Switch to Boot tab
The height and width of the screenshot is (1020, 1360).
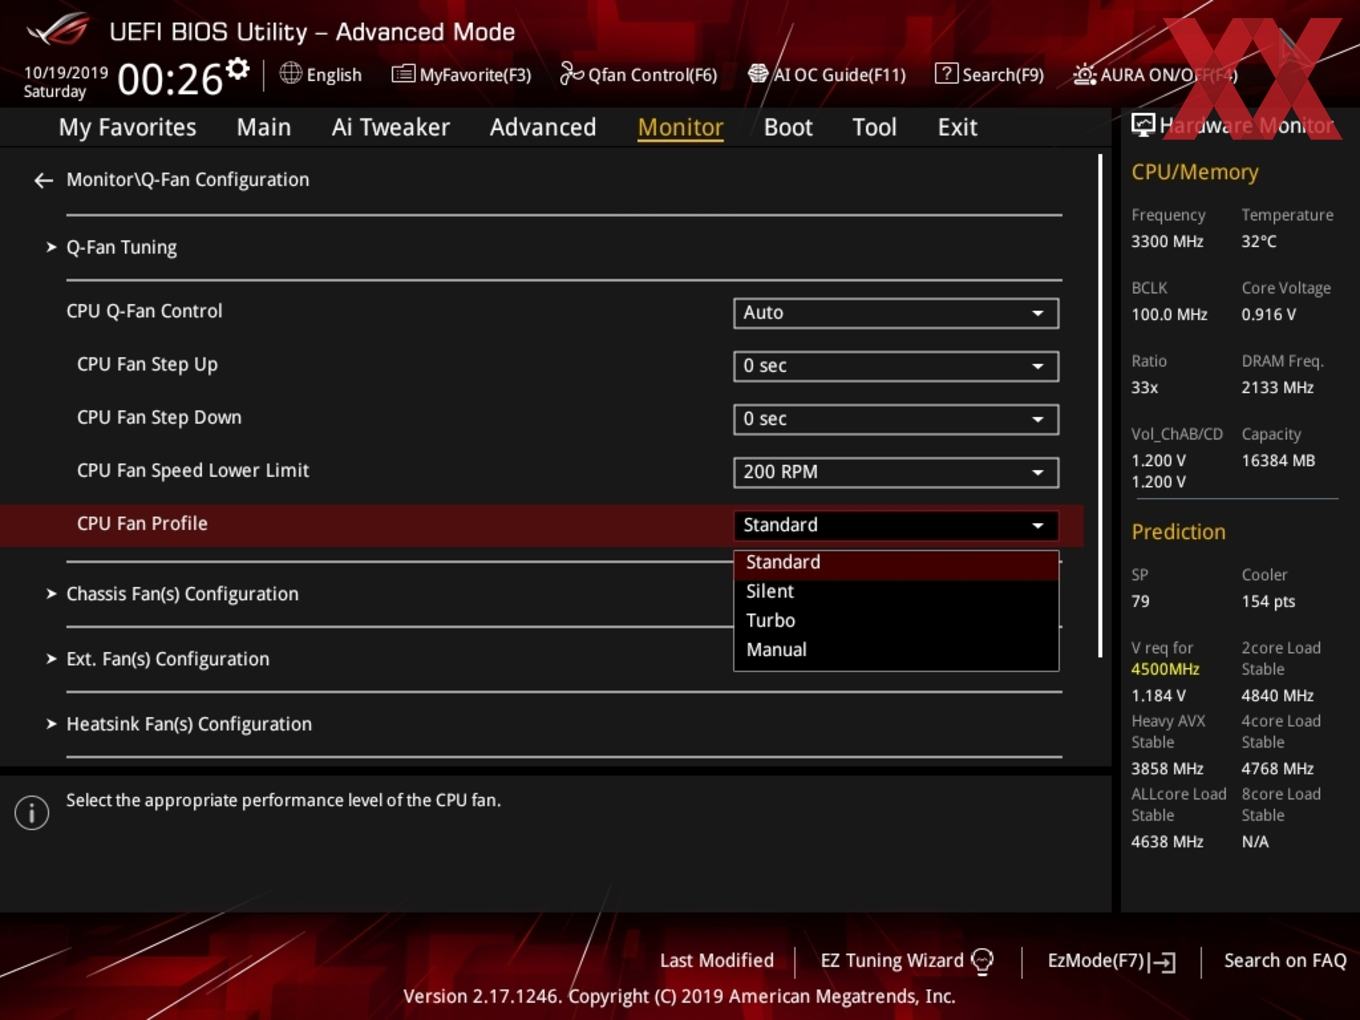click(788, 127)
